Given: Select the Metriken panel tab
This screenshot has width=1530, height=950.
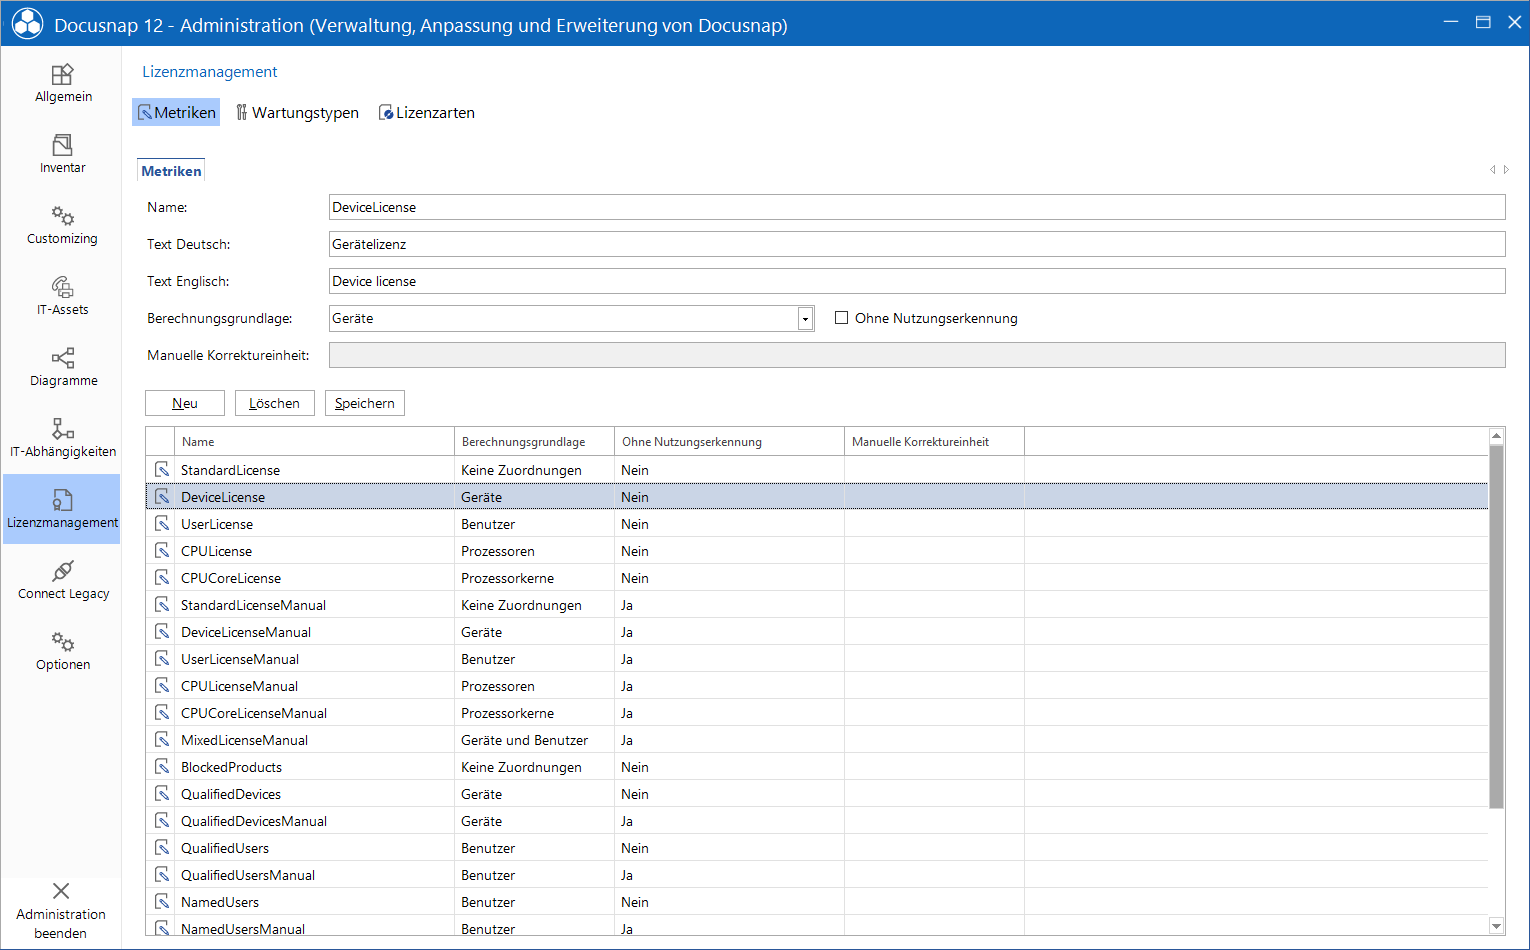Looking at the screenshot, I should point(171,171).
